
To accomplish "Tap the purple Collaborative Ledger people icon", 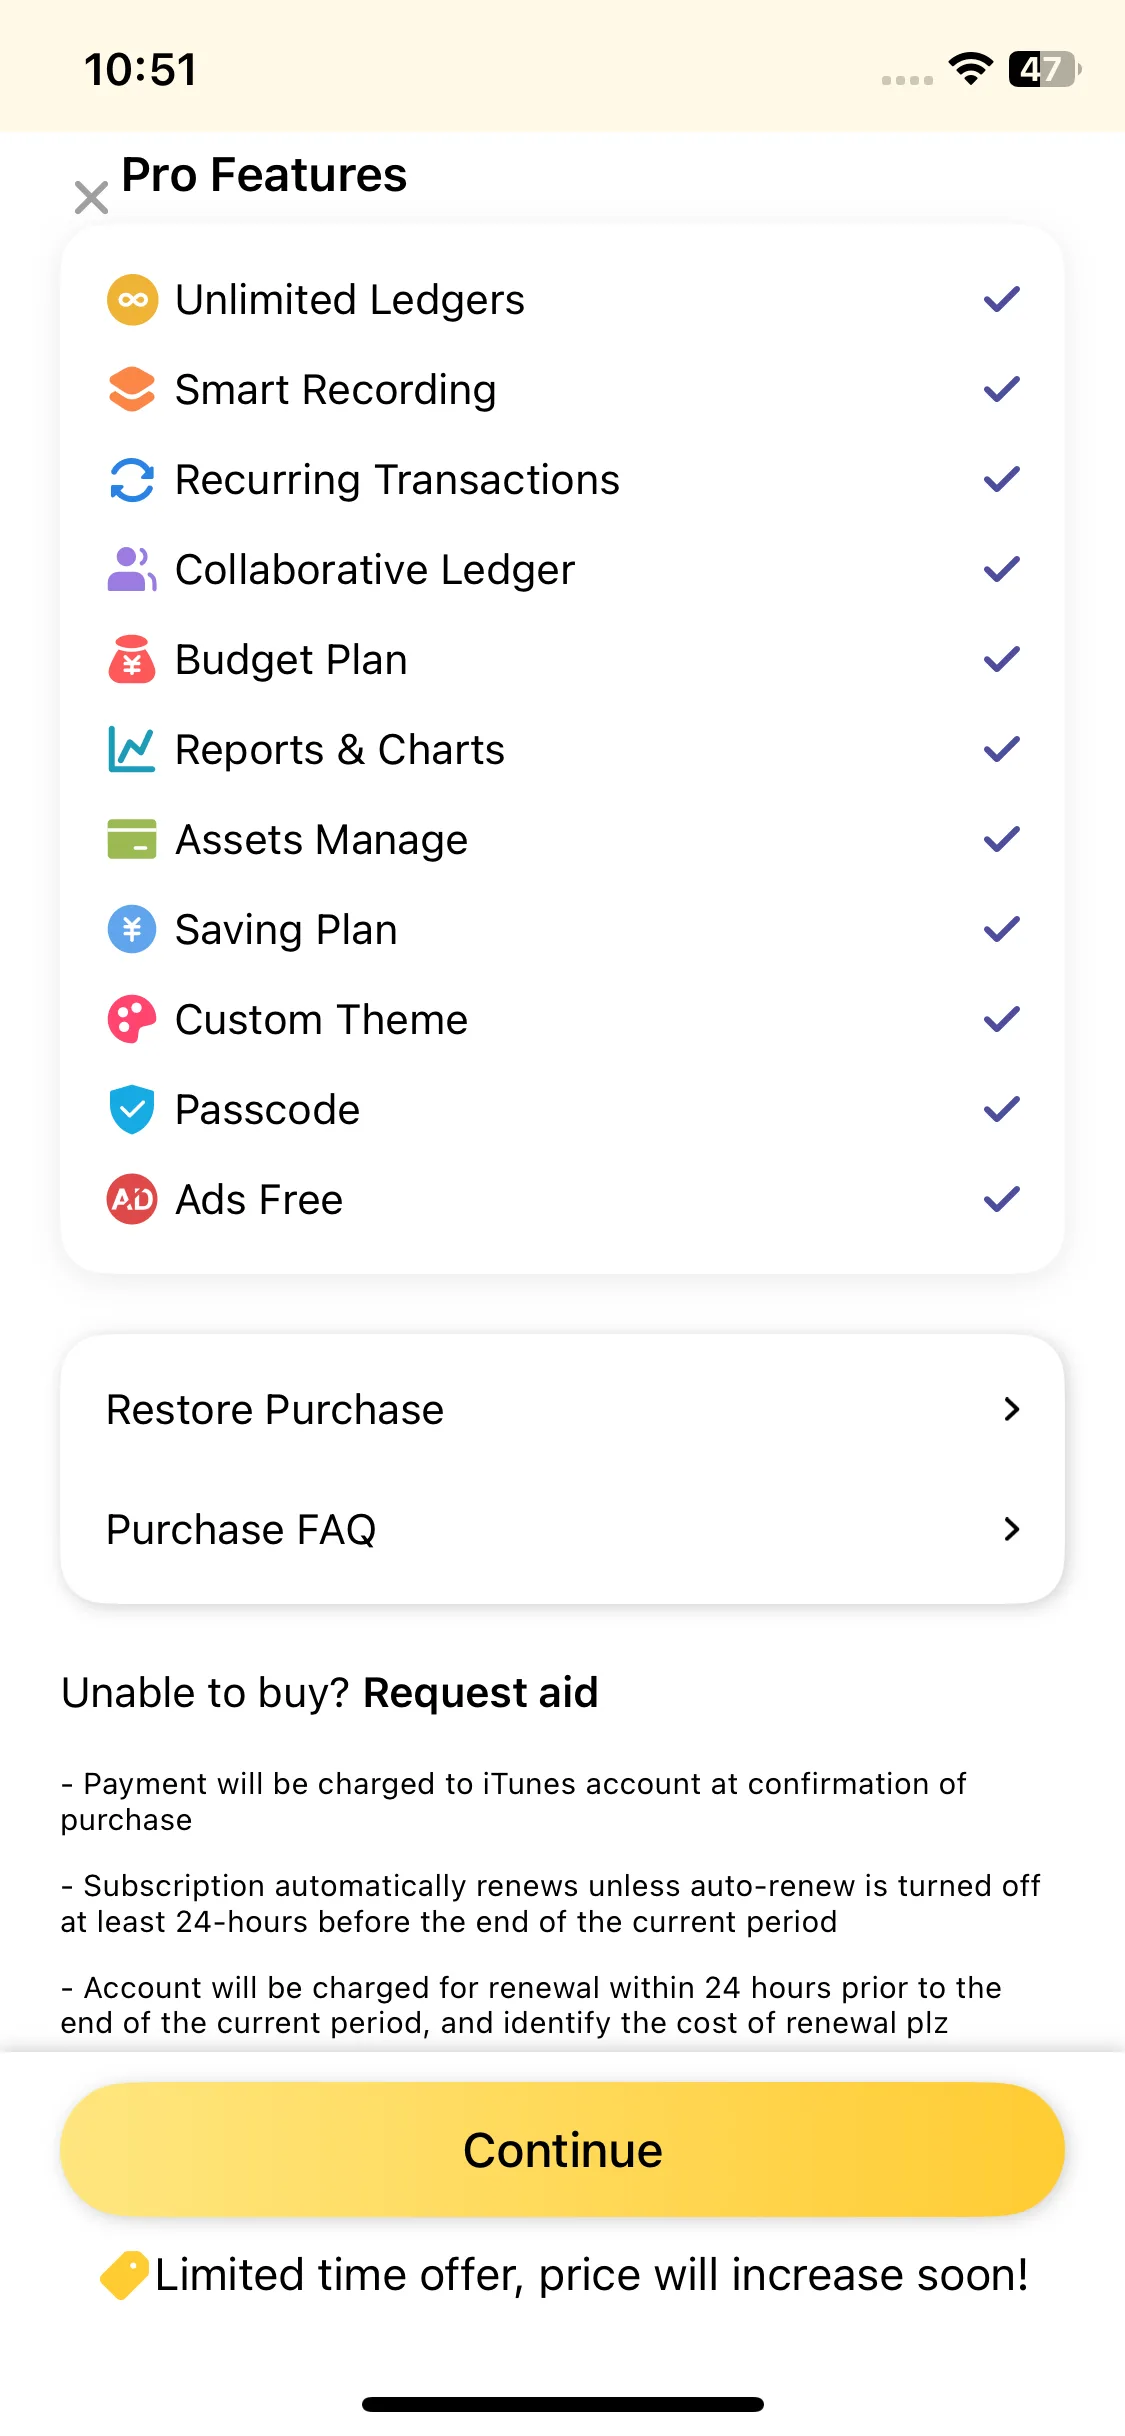I will click(x=132, y=570).
